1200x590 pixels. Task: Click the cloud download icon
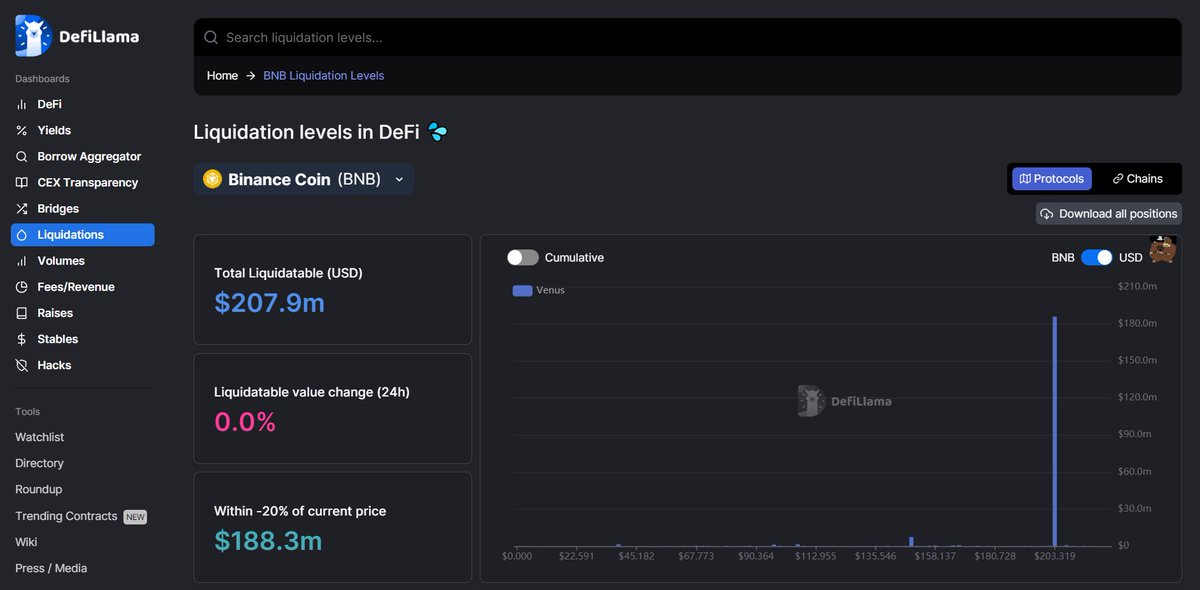(1047, 214)
